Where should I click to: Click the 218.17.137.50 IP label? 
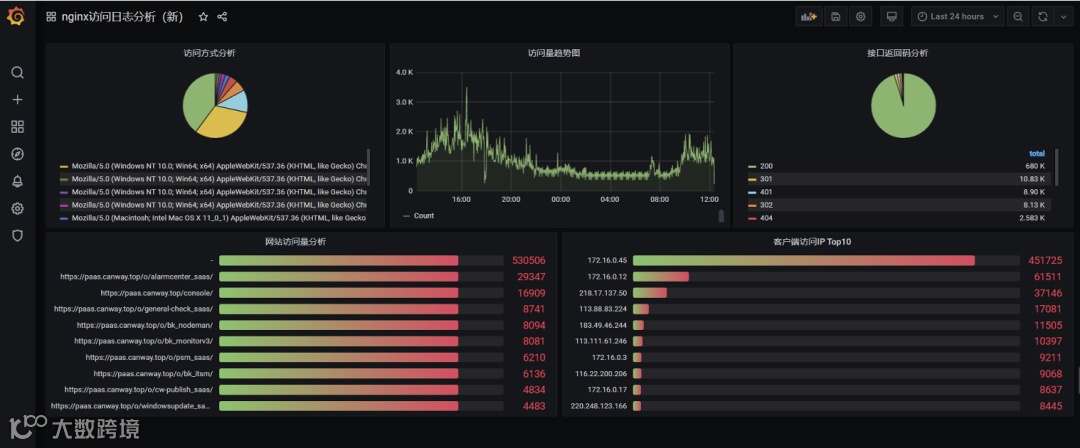tap(603, 293)
